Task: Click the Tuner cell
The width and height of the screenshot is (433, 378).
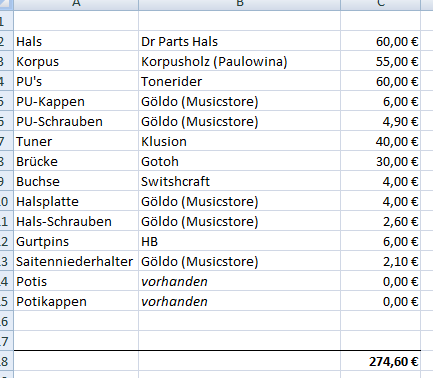Action: click(76, 141)
